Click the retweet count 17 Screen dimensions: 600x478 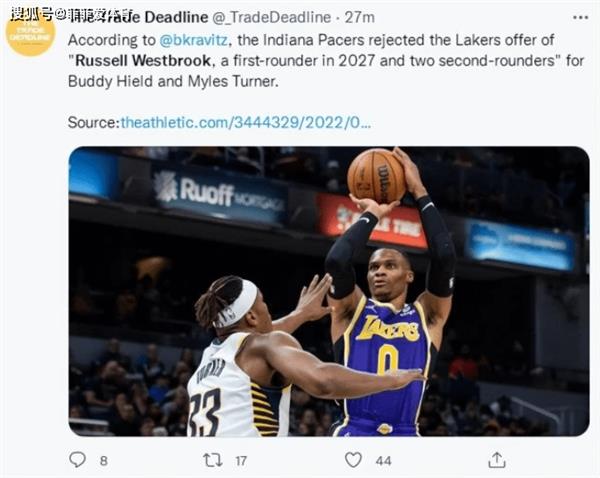[x=241, y=461]
